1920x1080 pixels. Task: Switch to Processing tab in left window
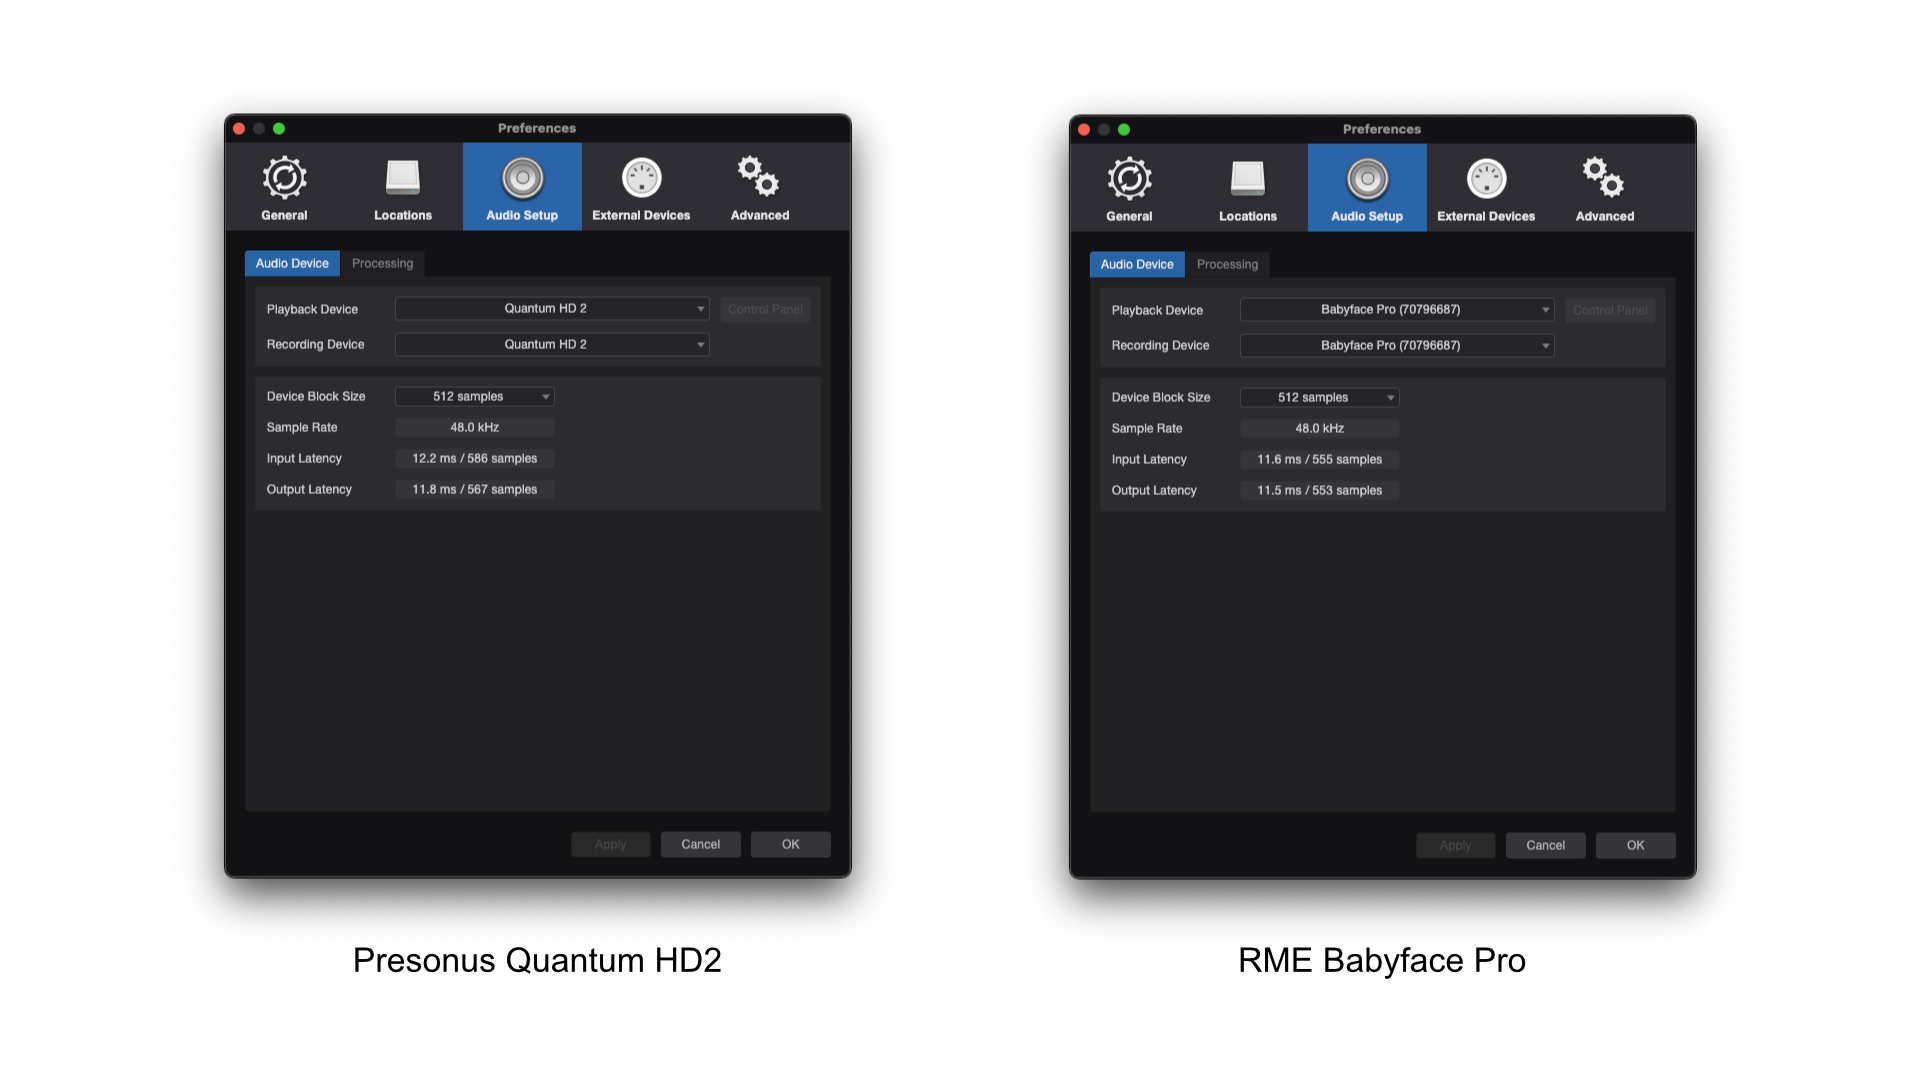coord(382,264)
